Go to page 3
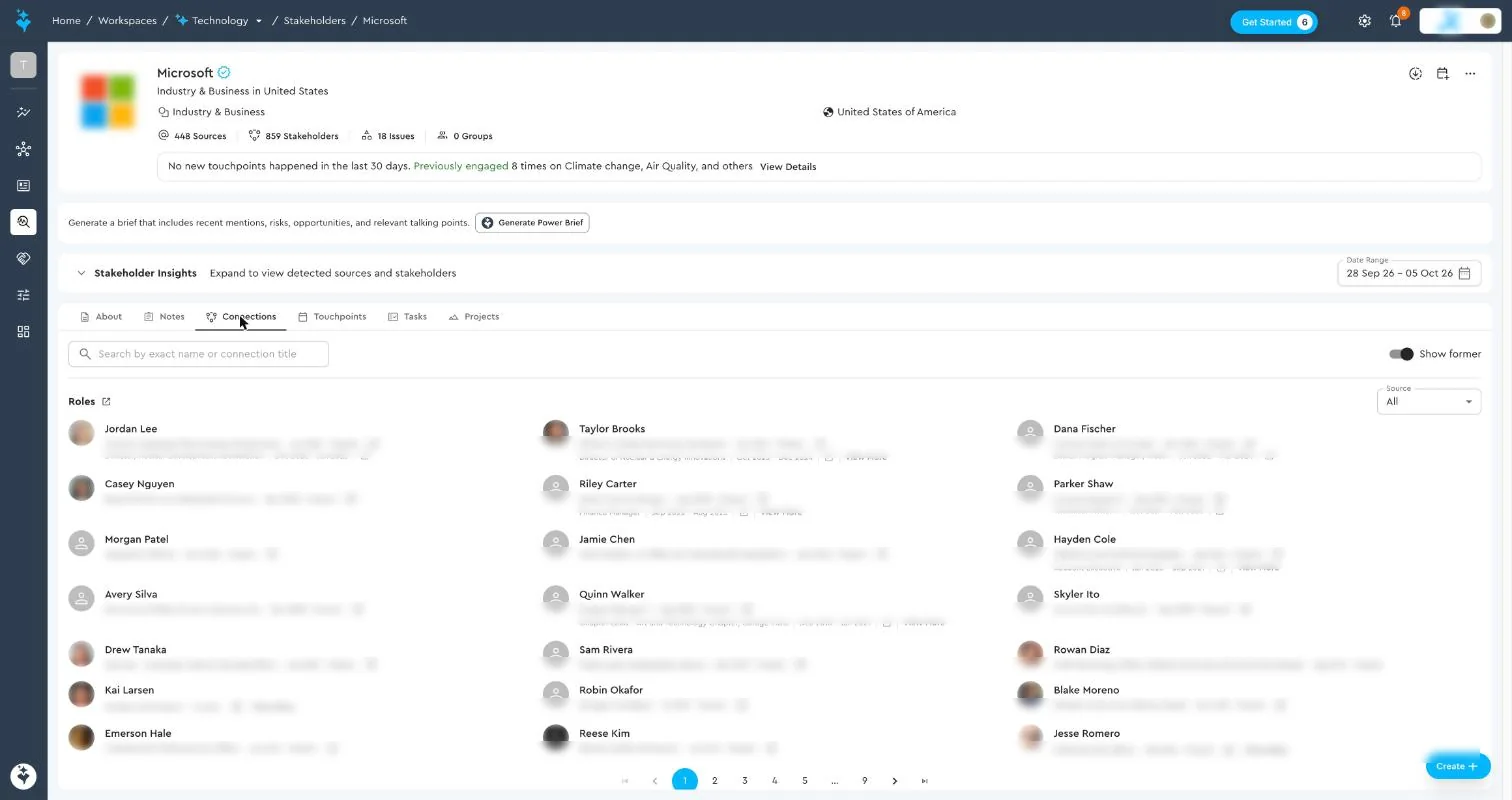Viewport: 1512px width, 800px height. pyautogui.click(x=744, y=781)
